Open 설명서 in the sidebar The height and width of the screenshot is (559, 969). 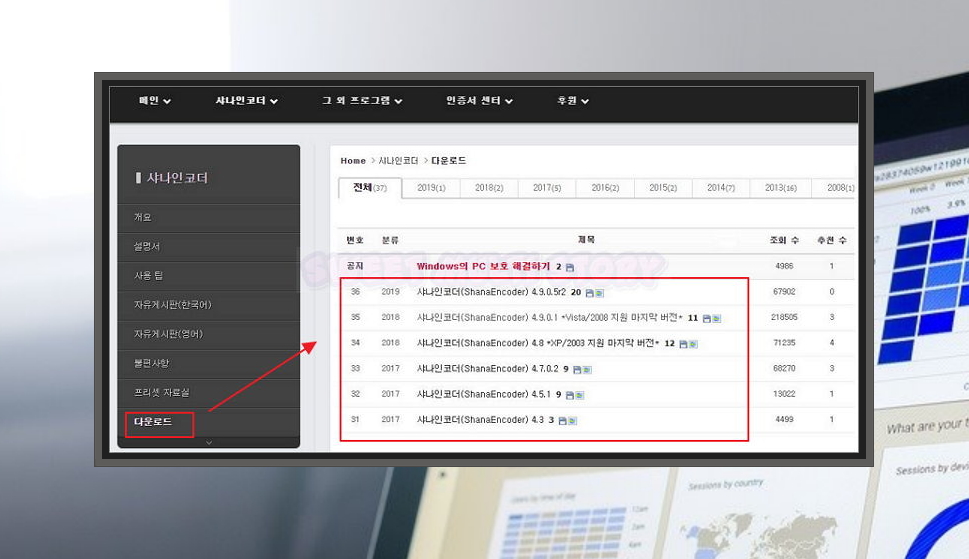(x=209, y=246)
